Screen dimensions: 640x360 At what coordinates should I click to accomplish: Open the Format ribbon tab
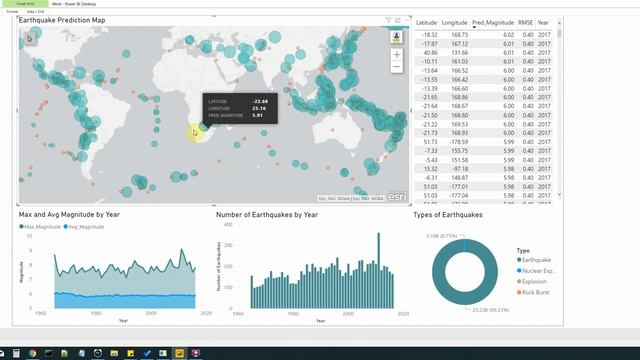coord(12,12)
